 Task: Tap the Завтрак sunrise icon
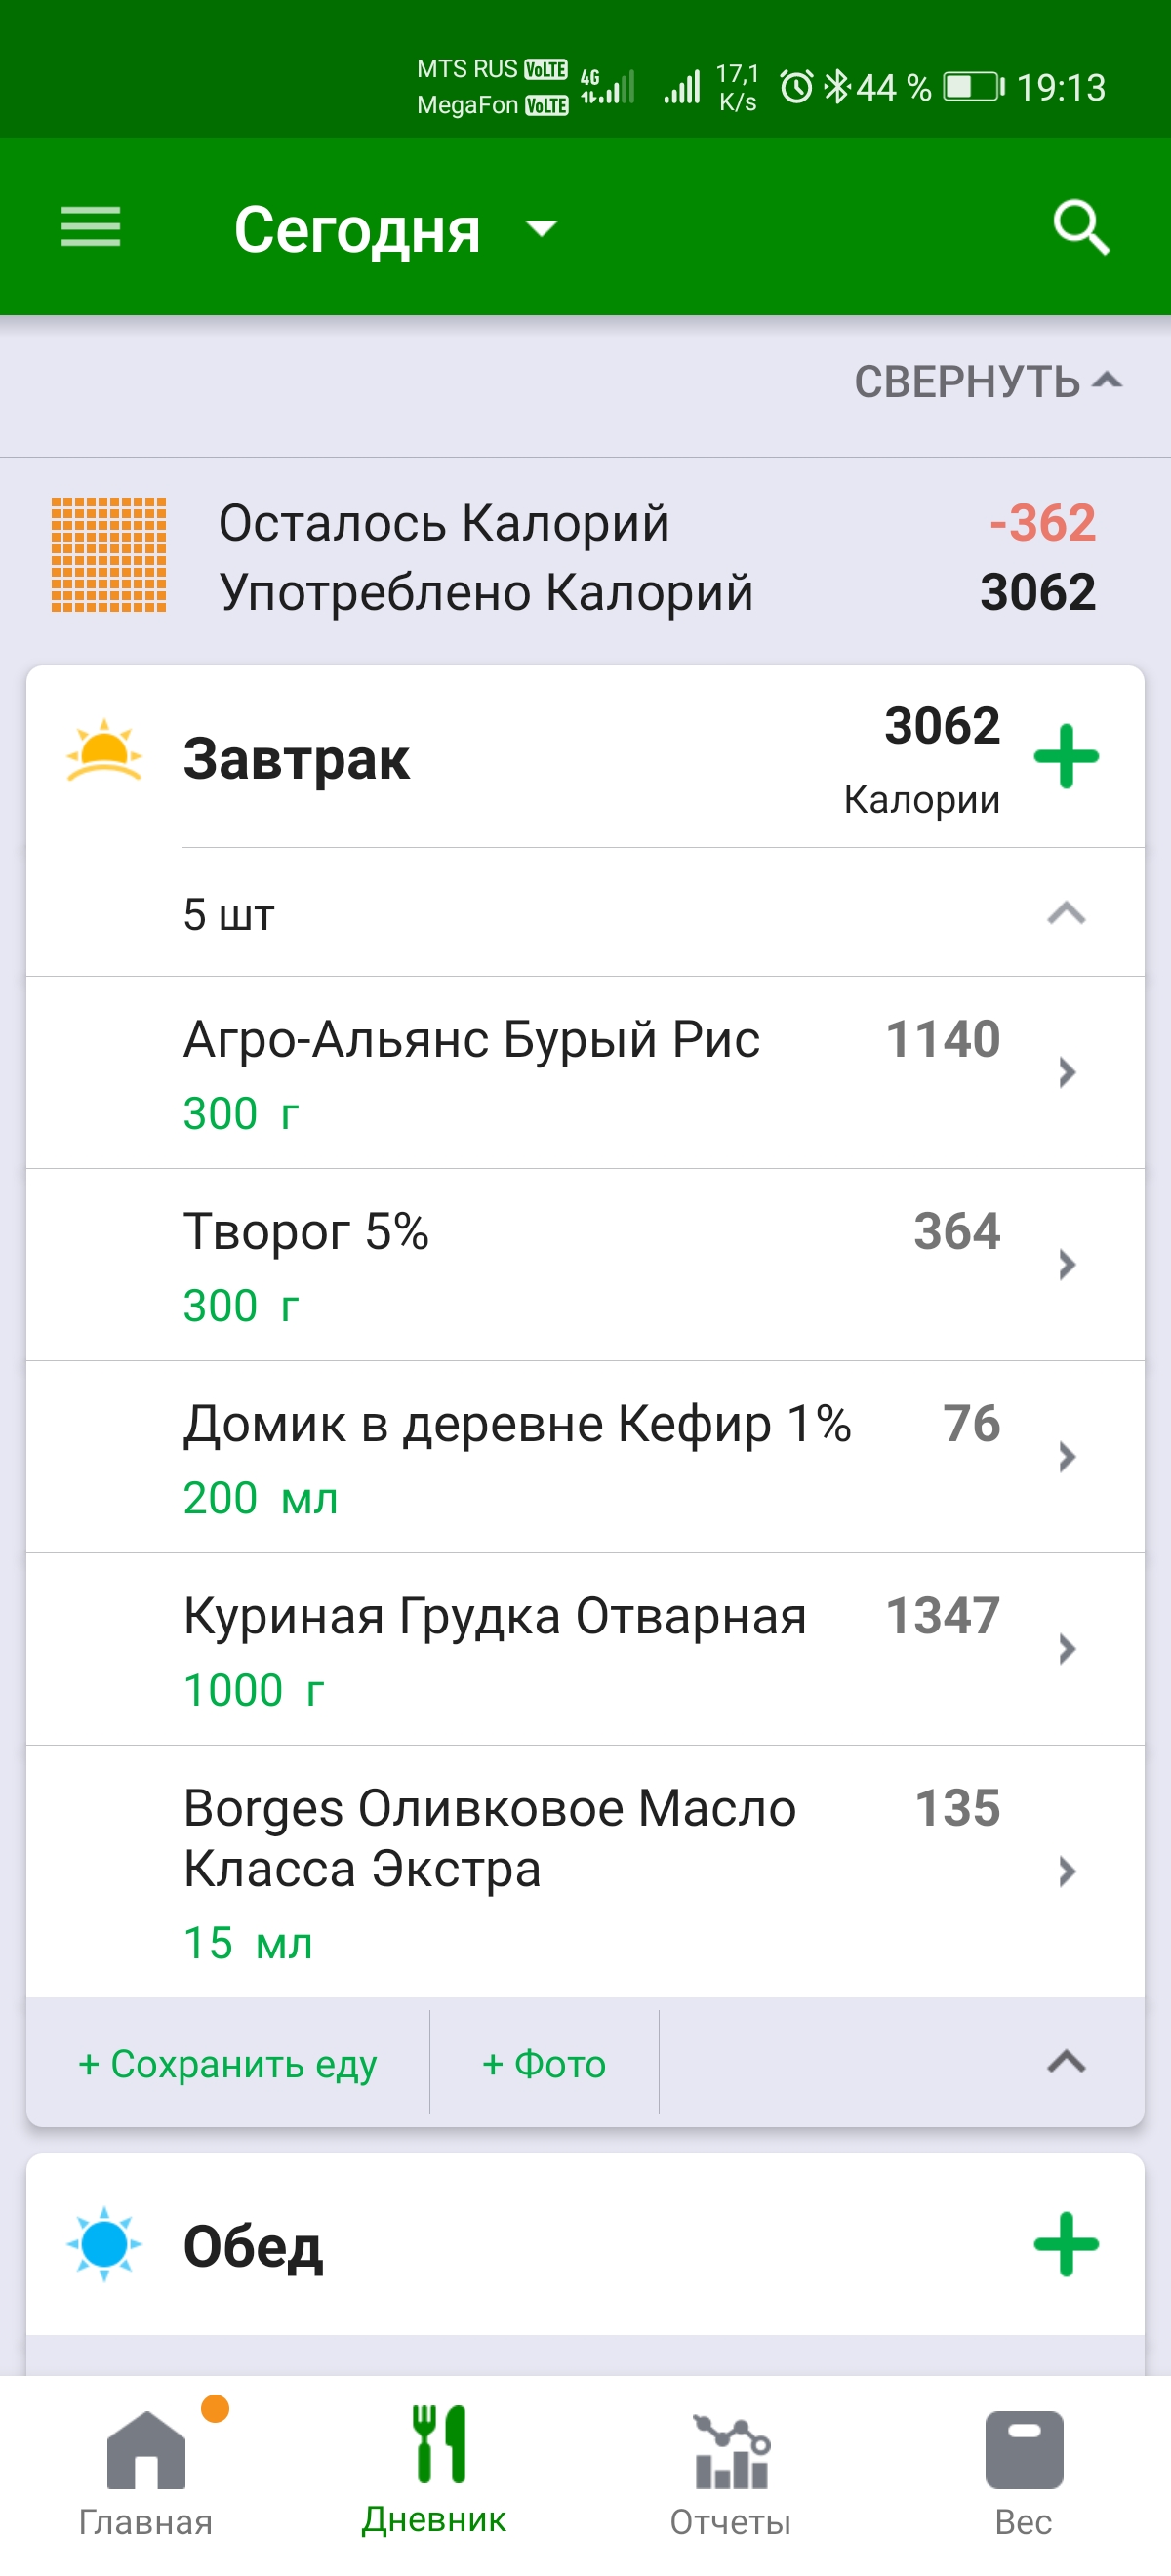point(104,751)
